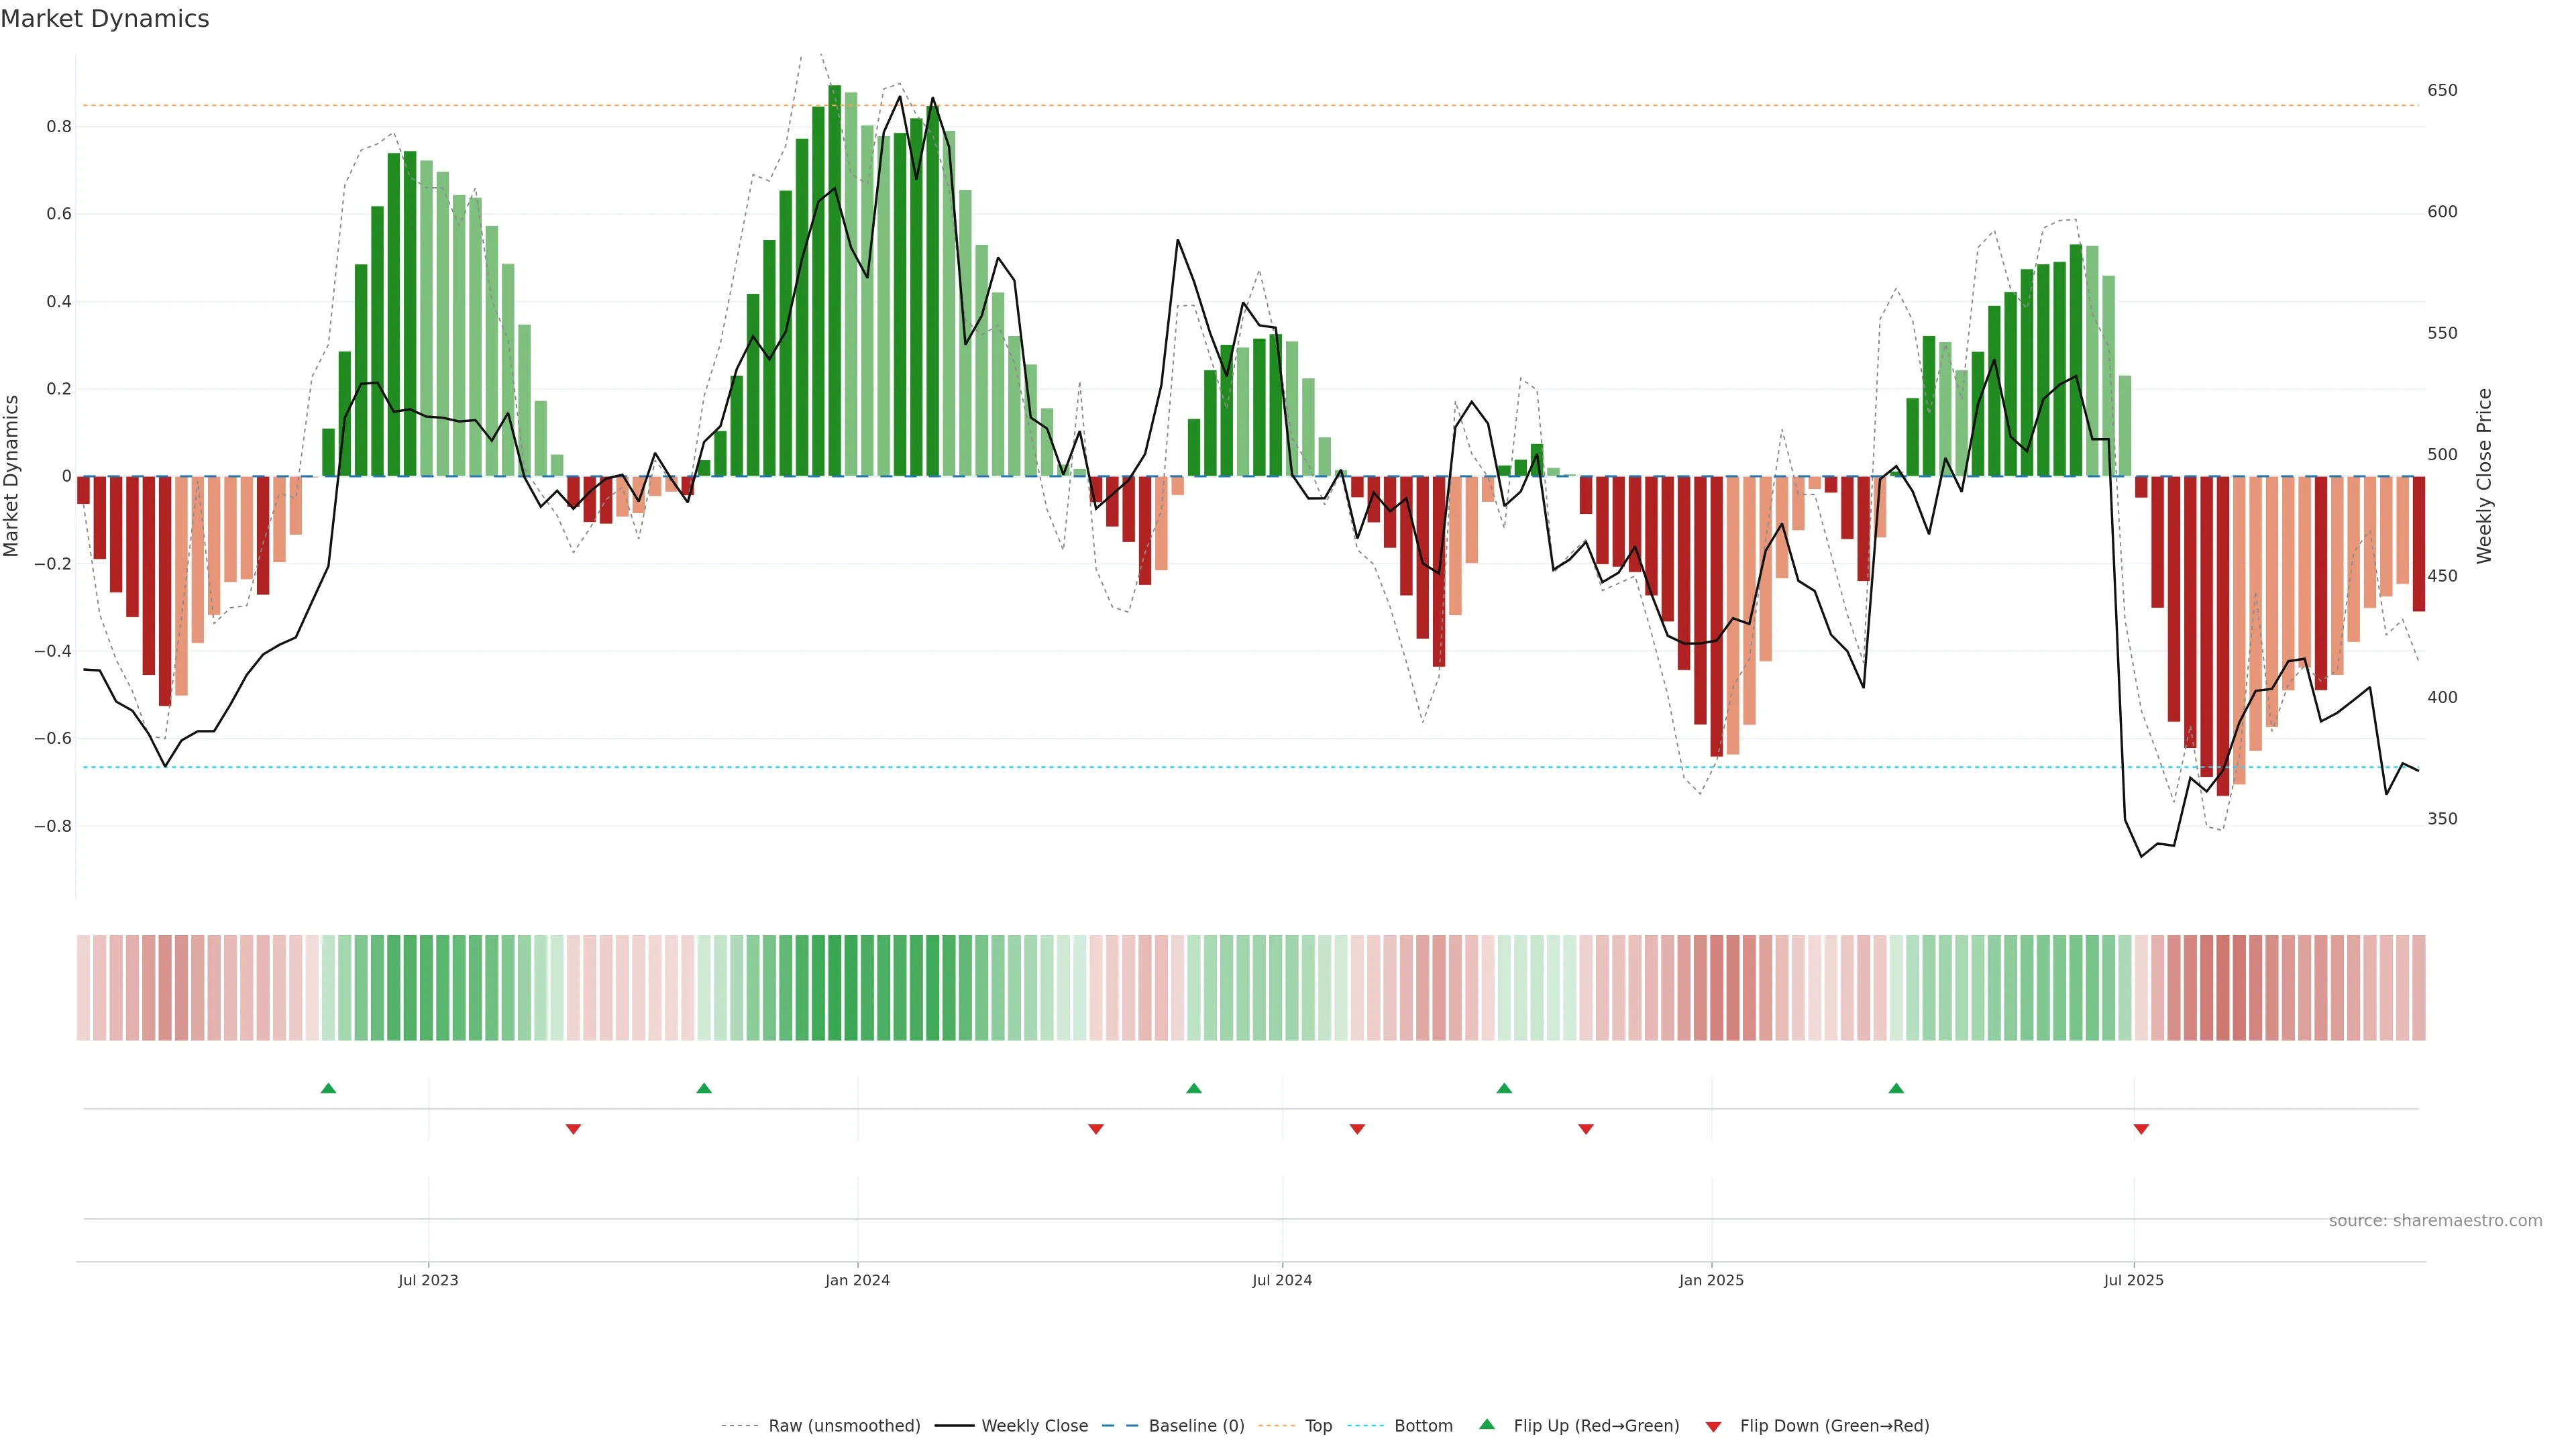This screenshot has height=1449, width=2576.
Task: Select the Jan 2024 x-axis label
Action: point(857,1280)
